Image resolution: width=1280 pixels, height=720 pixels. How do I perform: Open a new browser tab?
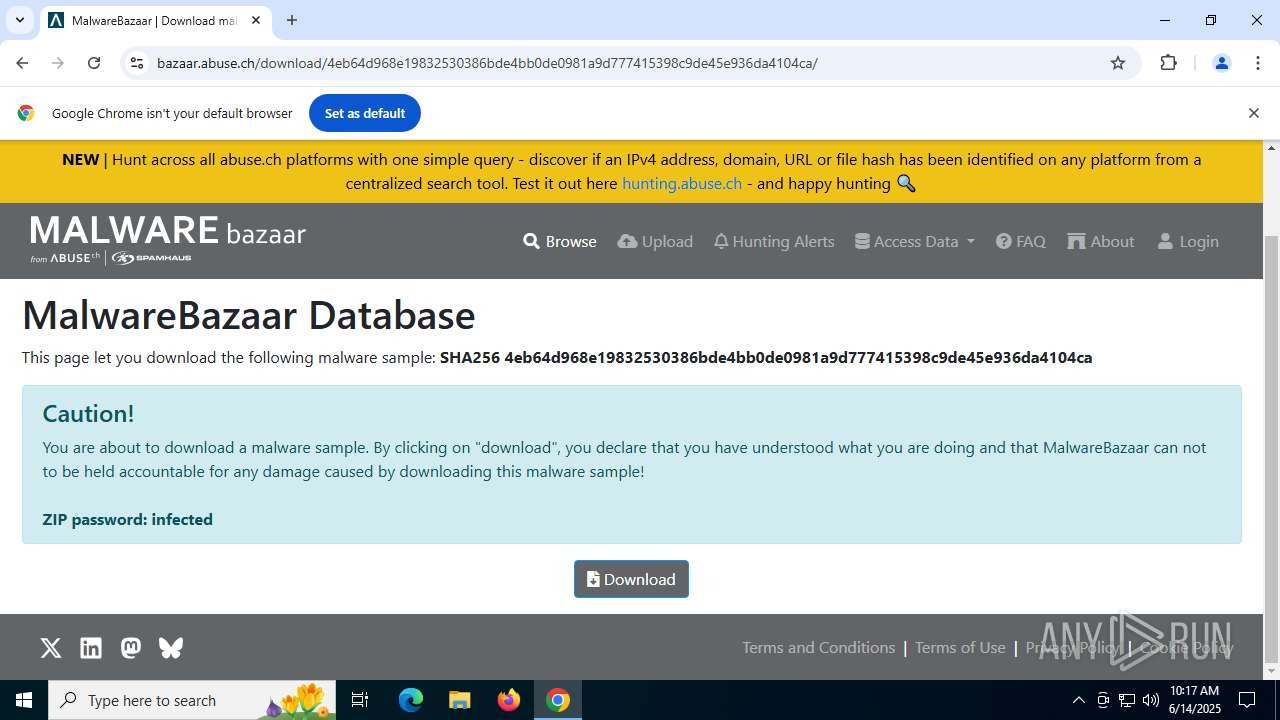[292, 20]
